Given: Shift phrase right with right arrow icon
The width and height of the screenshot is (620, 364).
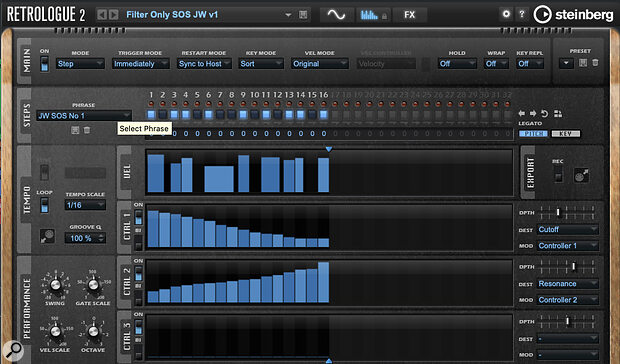Looking at the screenshot, I should tap(533, 114).
